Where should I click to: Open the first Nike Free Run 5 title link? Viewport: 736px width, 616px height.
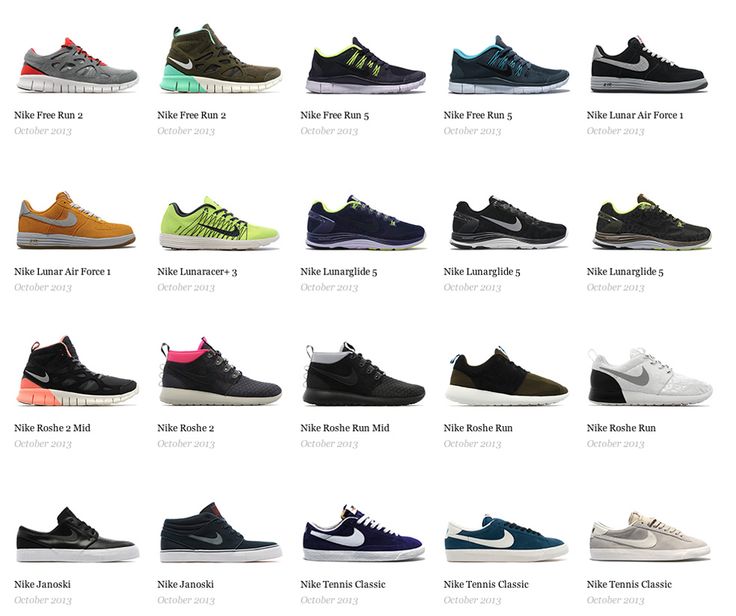[335, 115]
